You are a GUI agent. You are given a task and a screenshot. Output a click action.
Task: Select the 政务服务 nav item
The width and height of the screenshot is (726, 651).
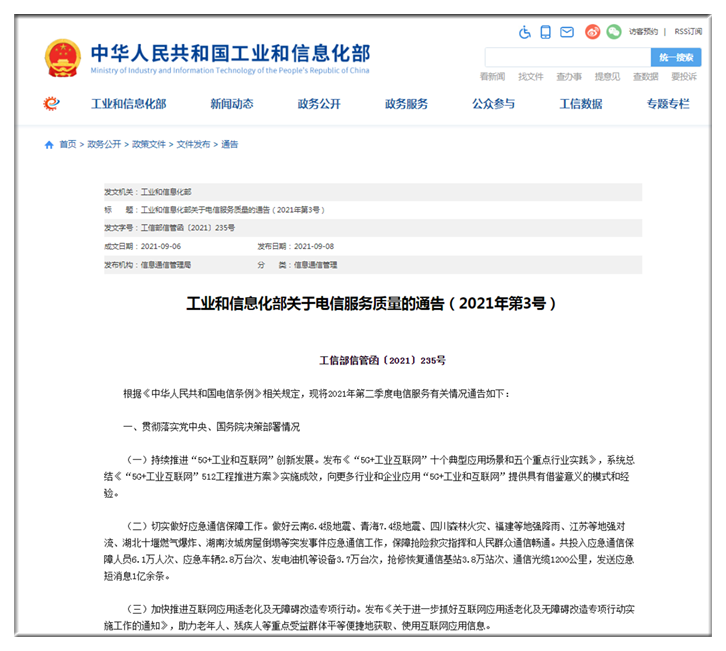pos(406,104)
